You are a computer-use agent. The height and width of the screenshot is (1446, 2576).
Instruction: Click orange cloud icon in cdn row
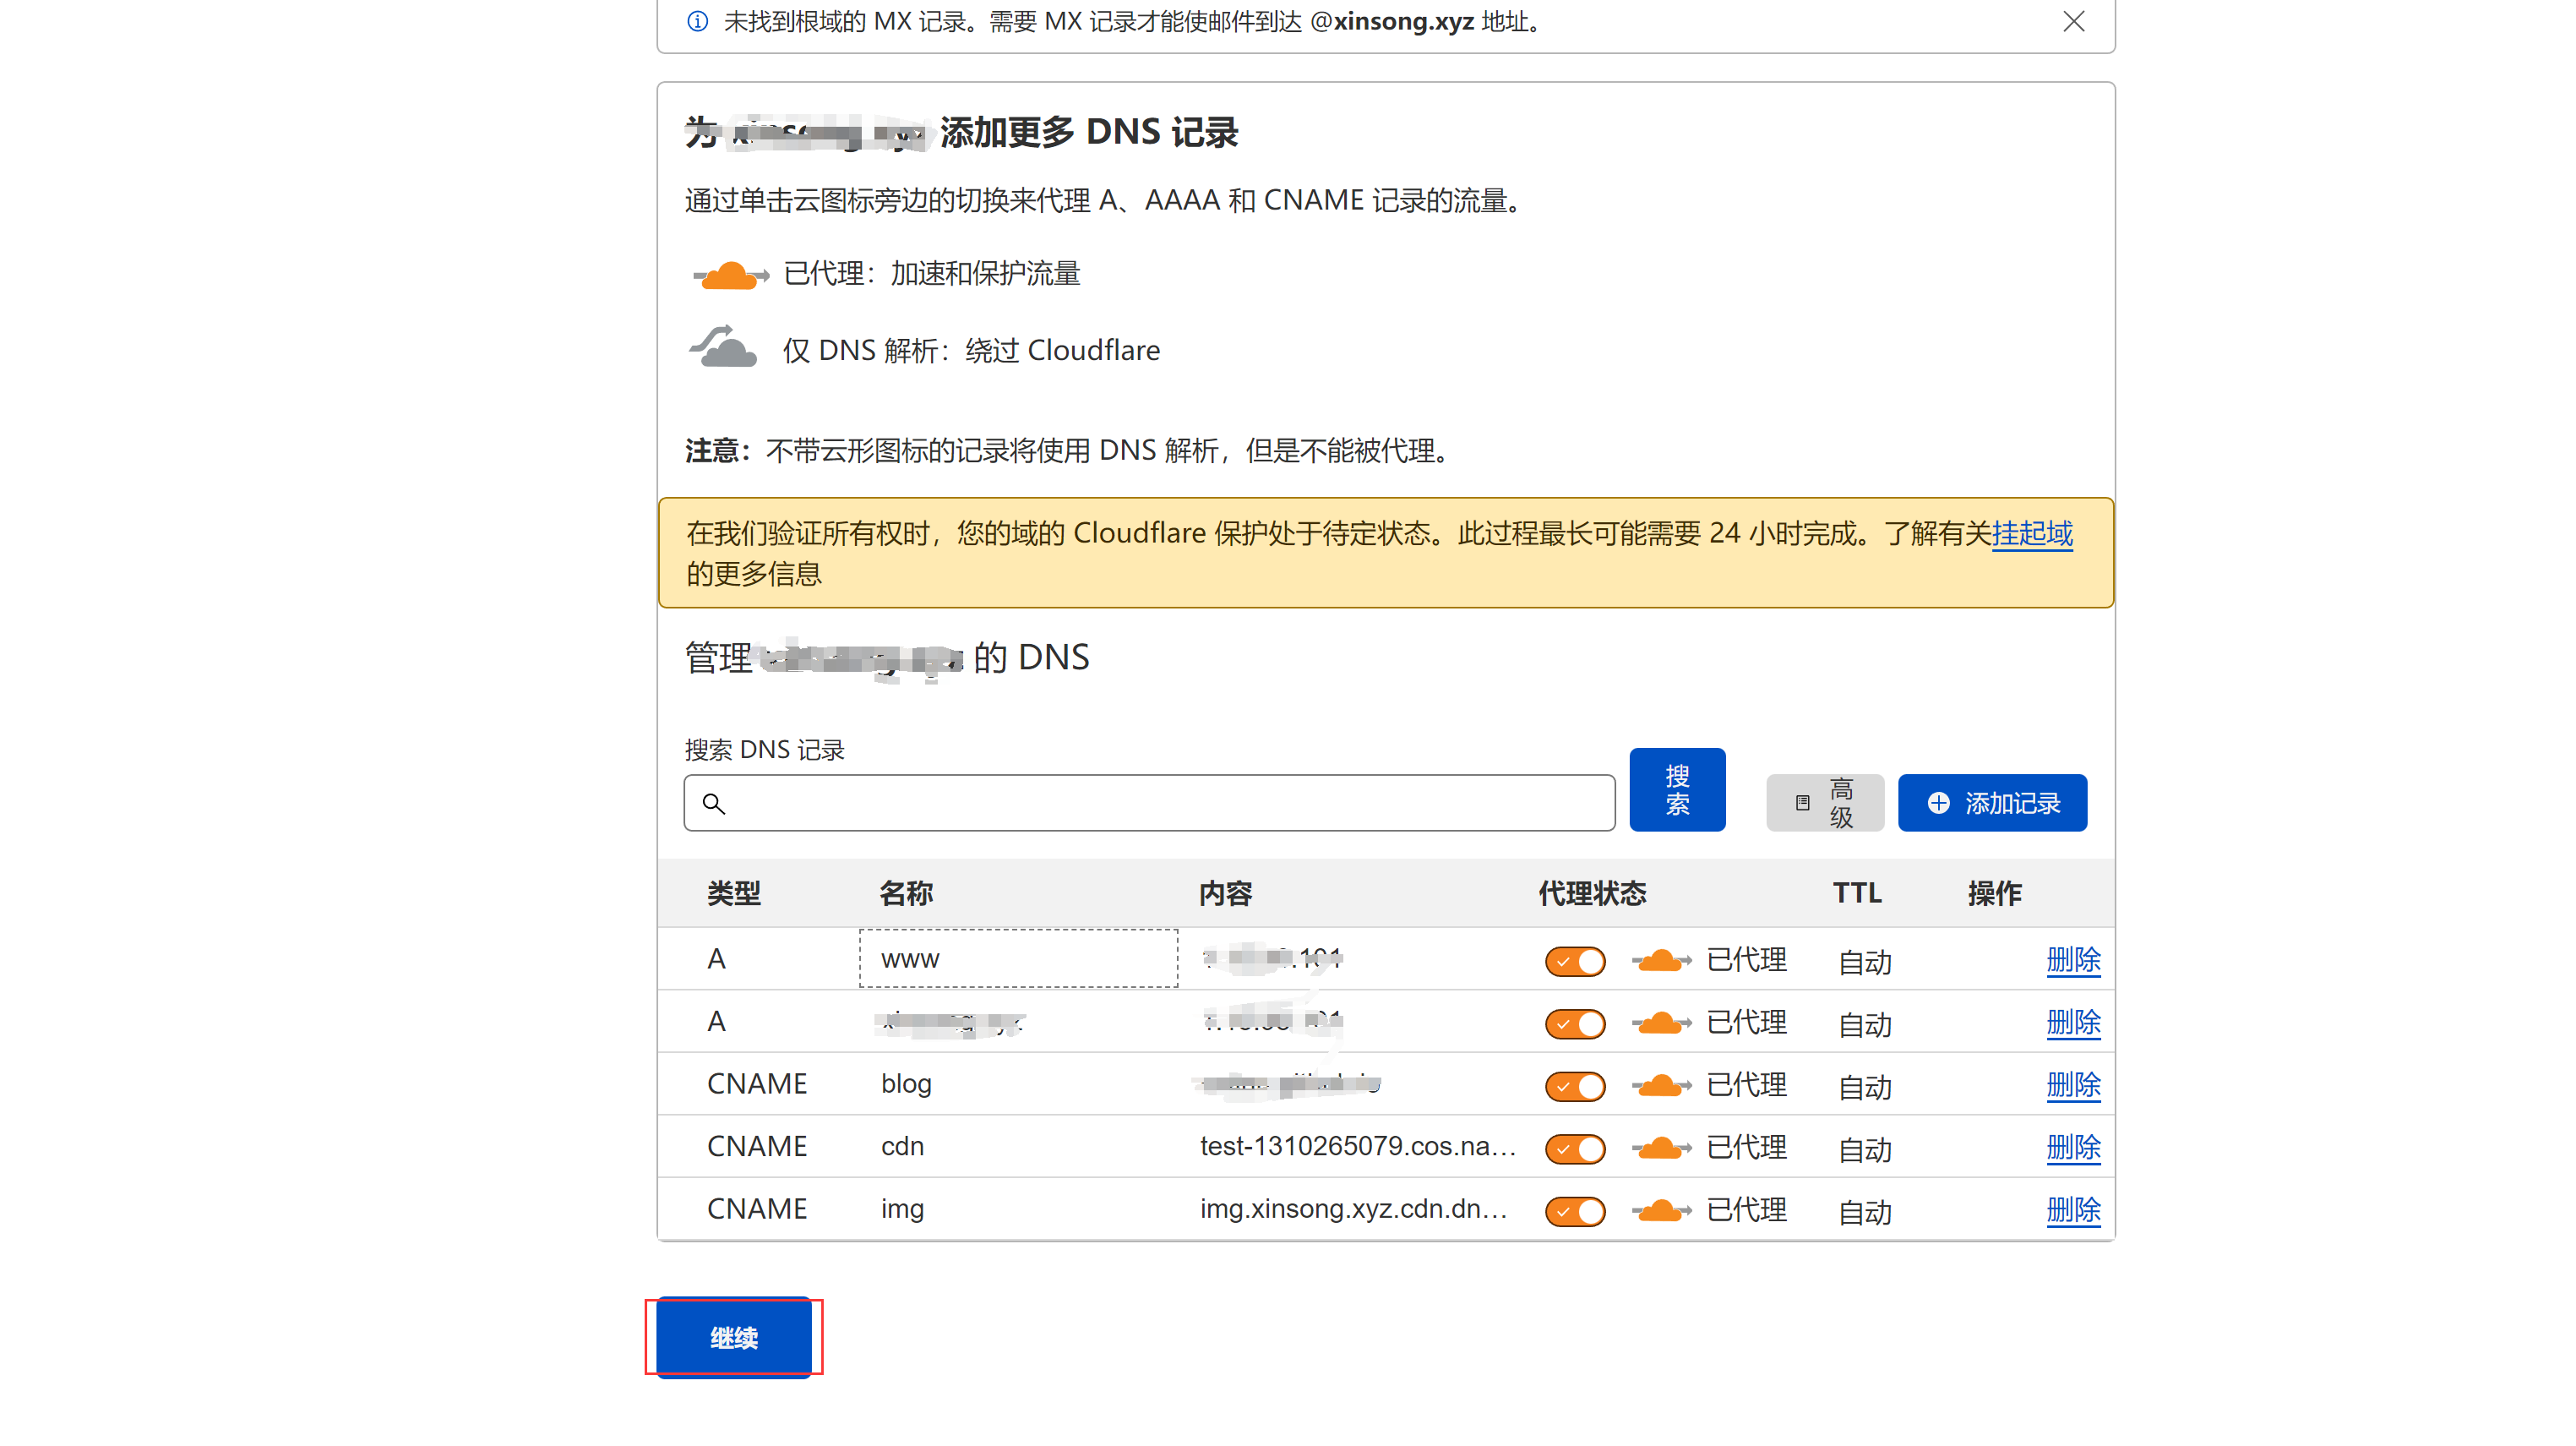click(1661, 1147)
